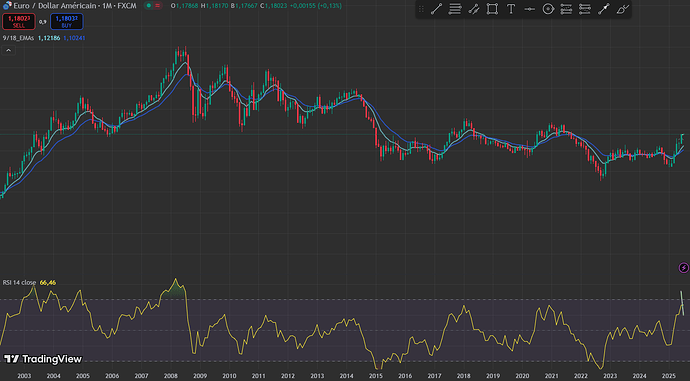Select the horizontal line marker tool
This screenshot has height=381, width=690.
click(x=529, y=9)
